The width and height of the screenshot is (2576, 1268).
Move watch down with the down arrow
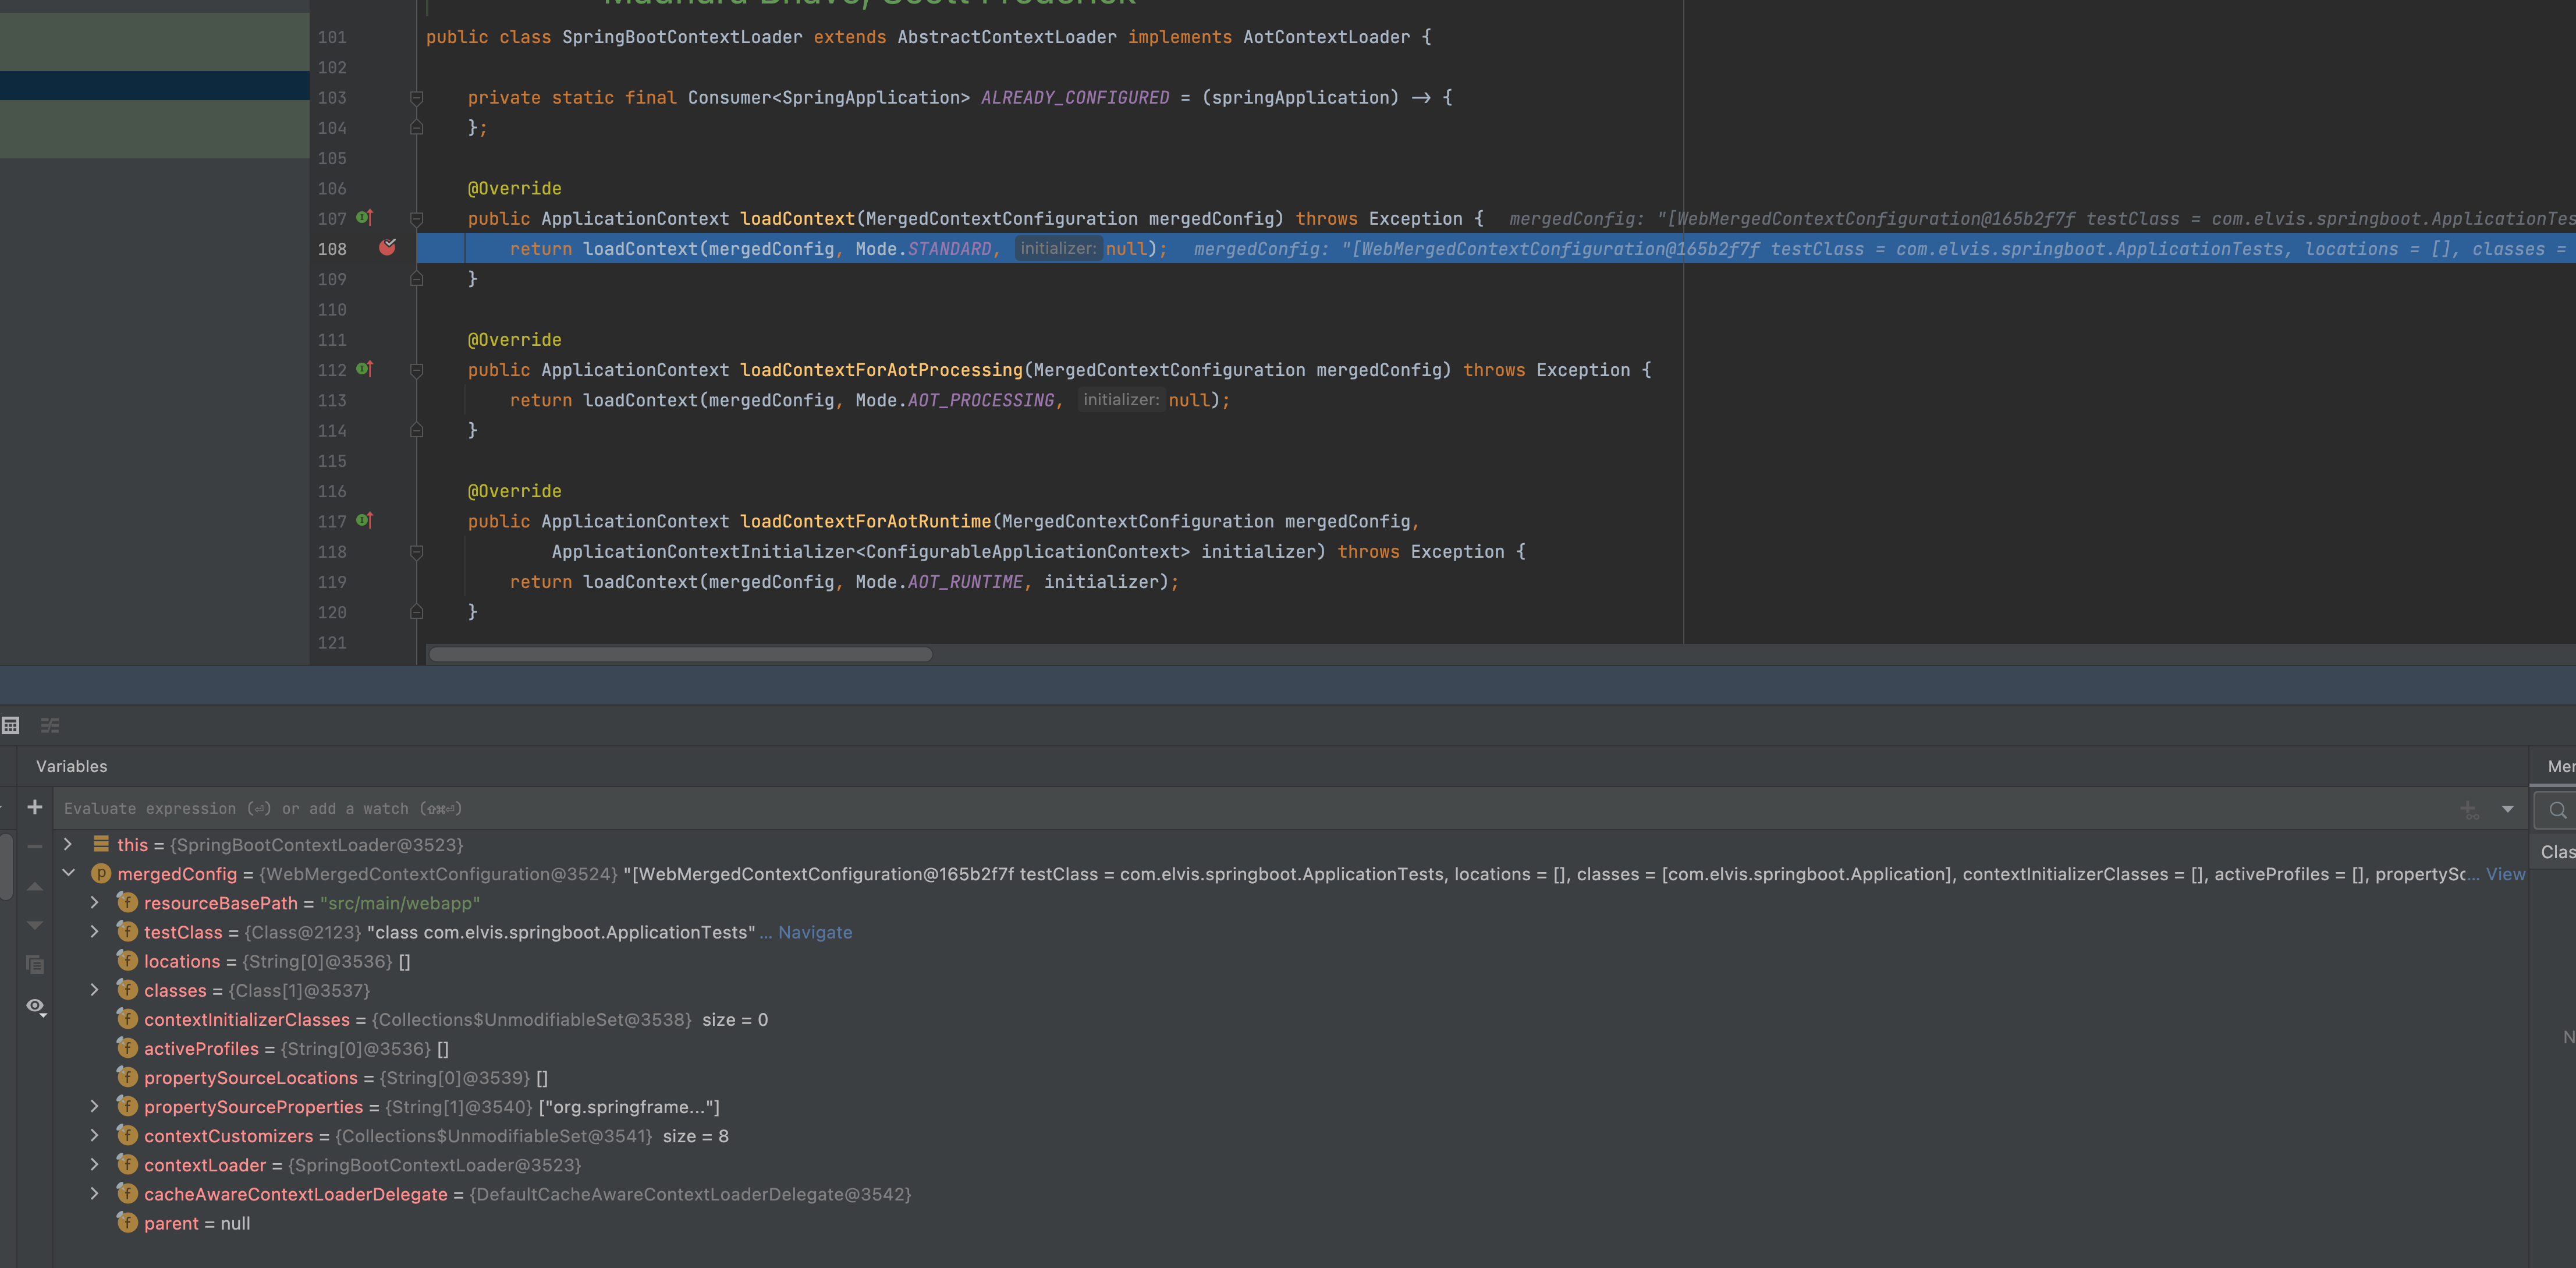(35, 925)
